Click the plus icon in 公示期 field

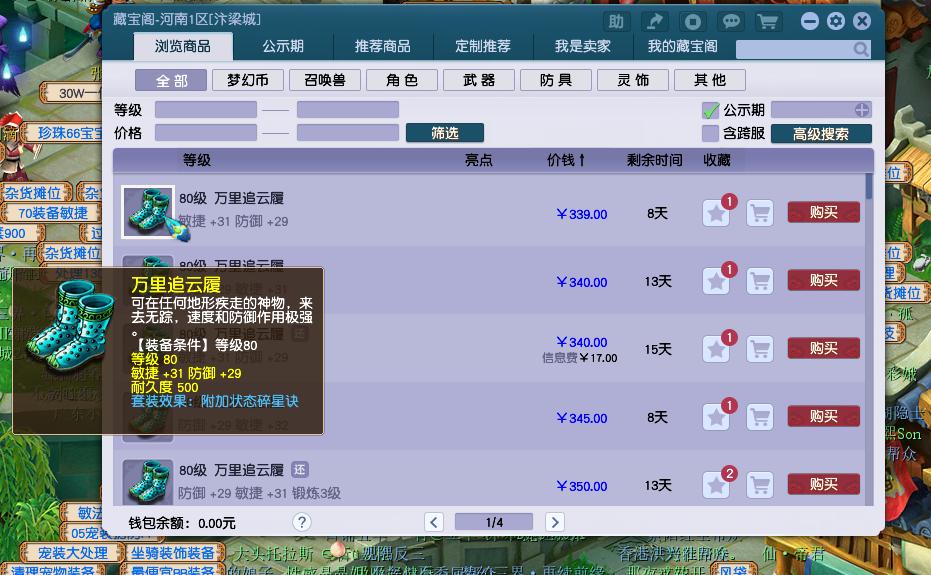(862, 110)
